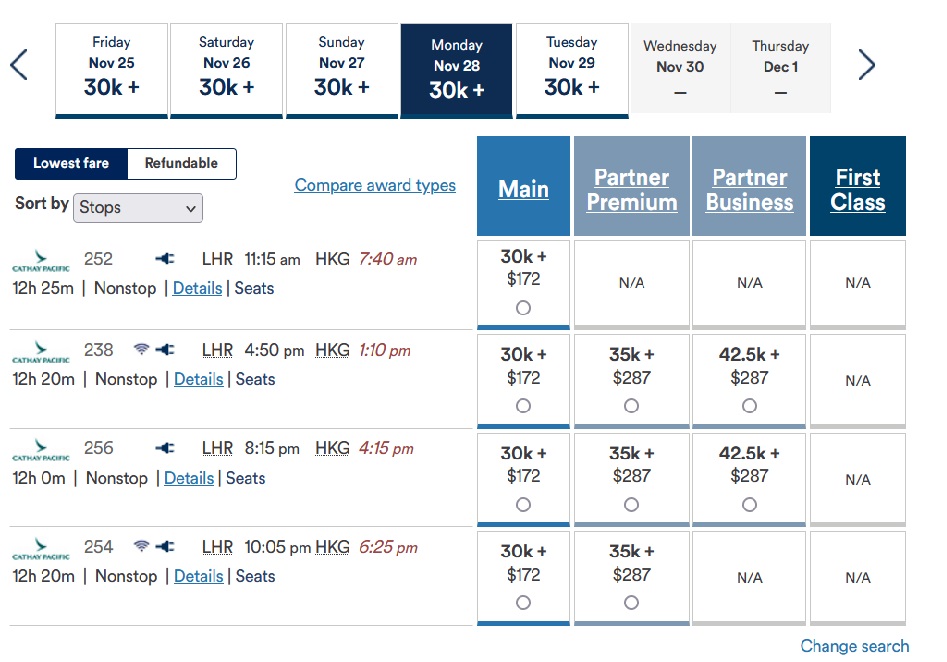
Task: Open the Sort by Stops dropdown
Action: (140, 208)
